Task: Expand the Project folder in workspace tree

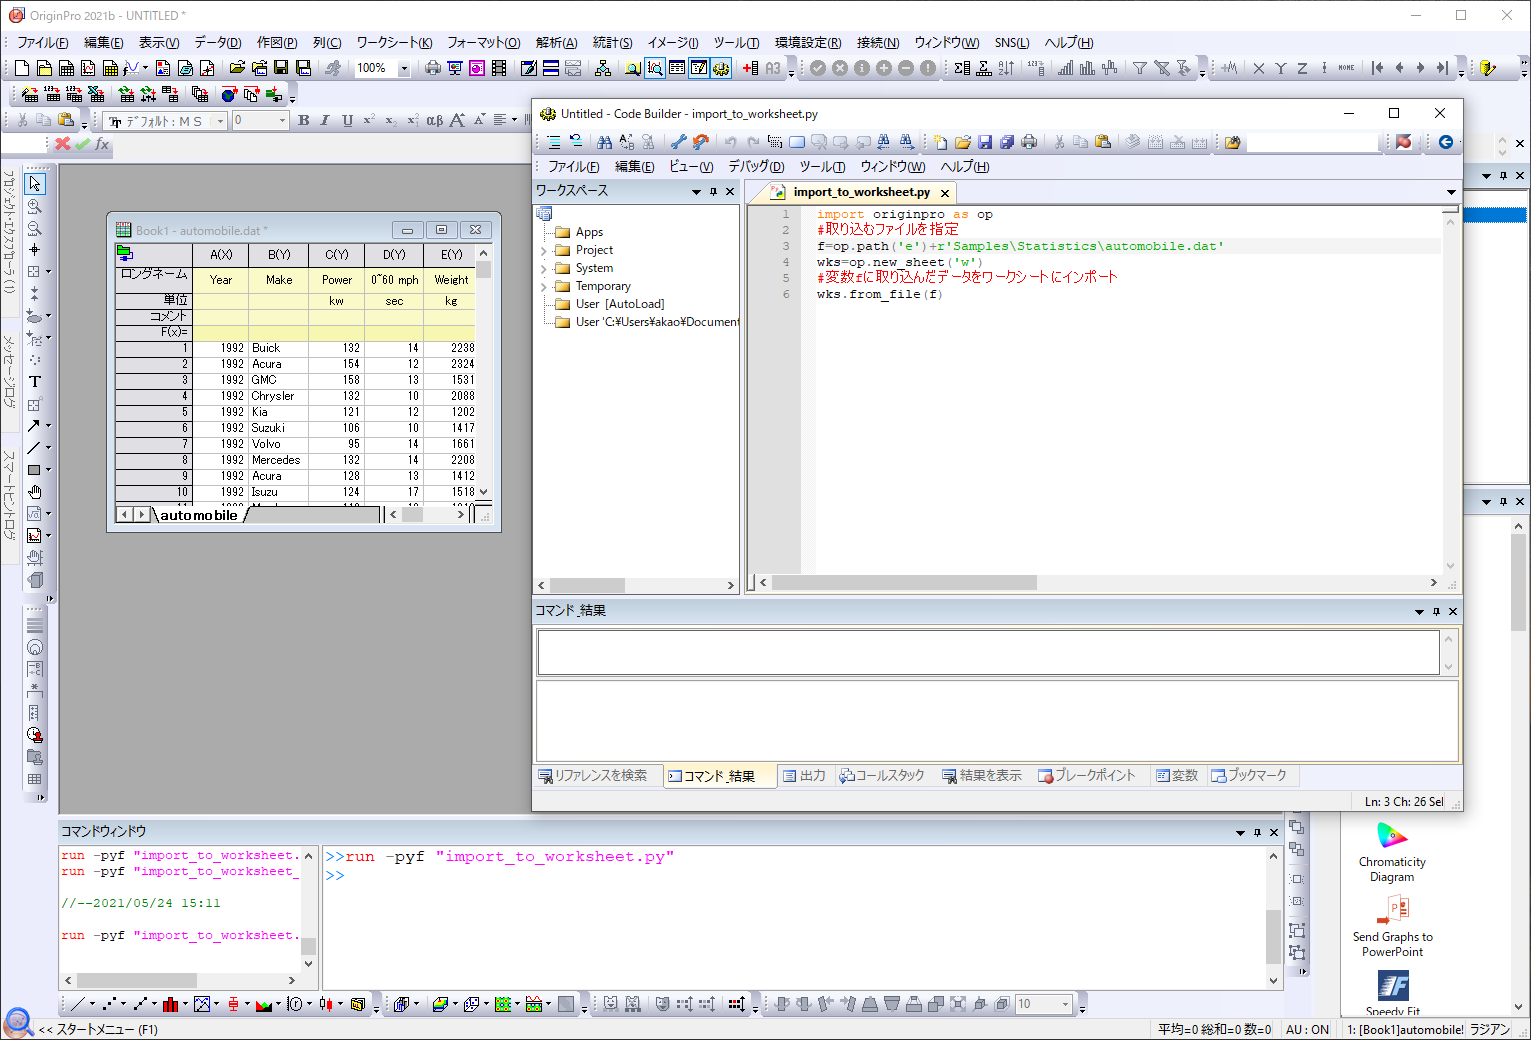Action: pyautogui.click(x=544, y=250)
